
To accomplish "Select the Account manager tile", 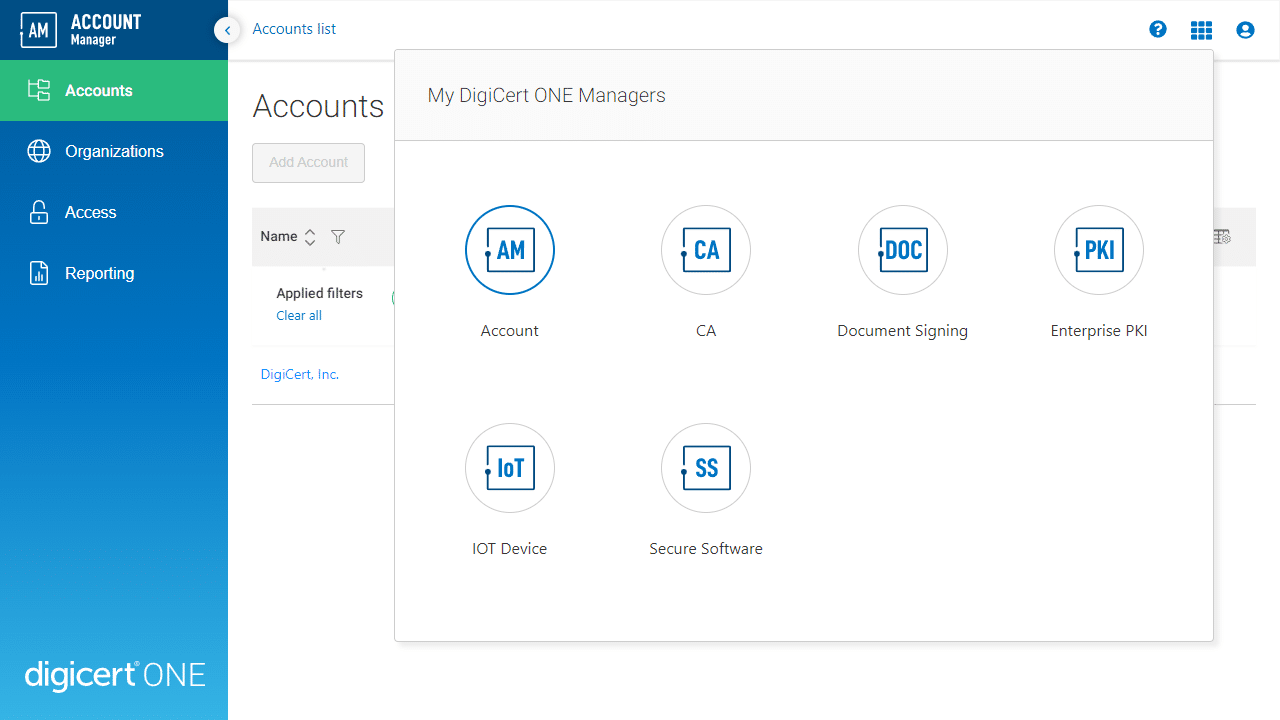I will (509, 250).
